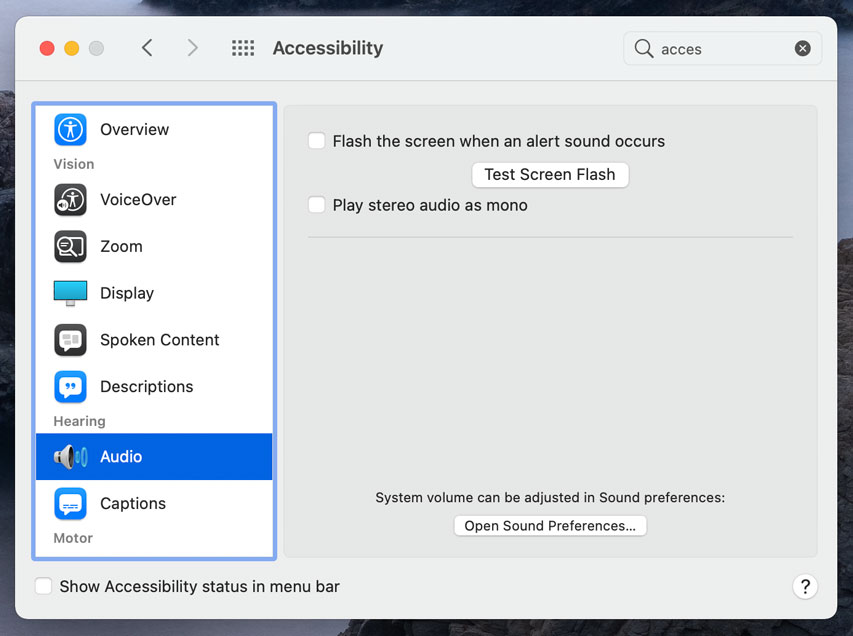
Task: Select the VoiceOver icon in the sidebar
Action: point(68,200)
